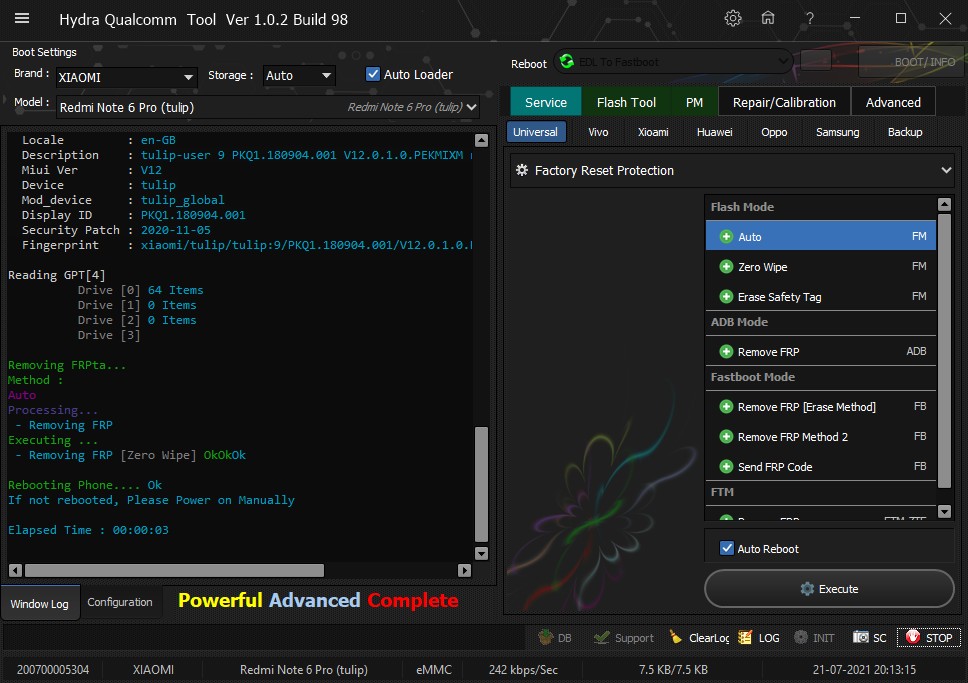Click the BOOT/ INFO button

point(911,62)
